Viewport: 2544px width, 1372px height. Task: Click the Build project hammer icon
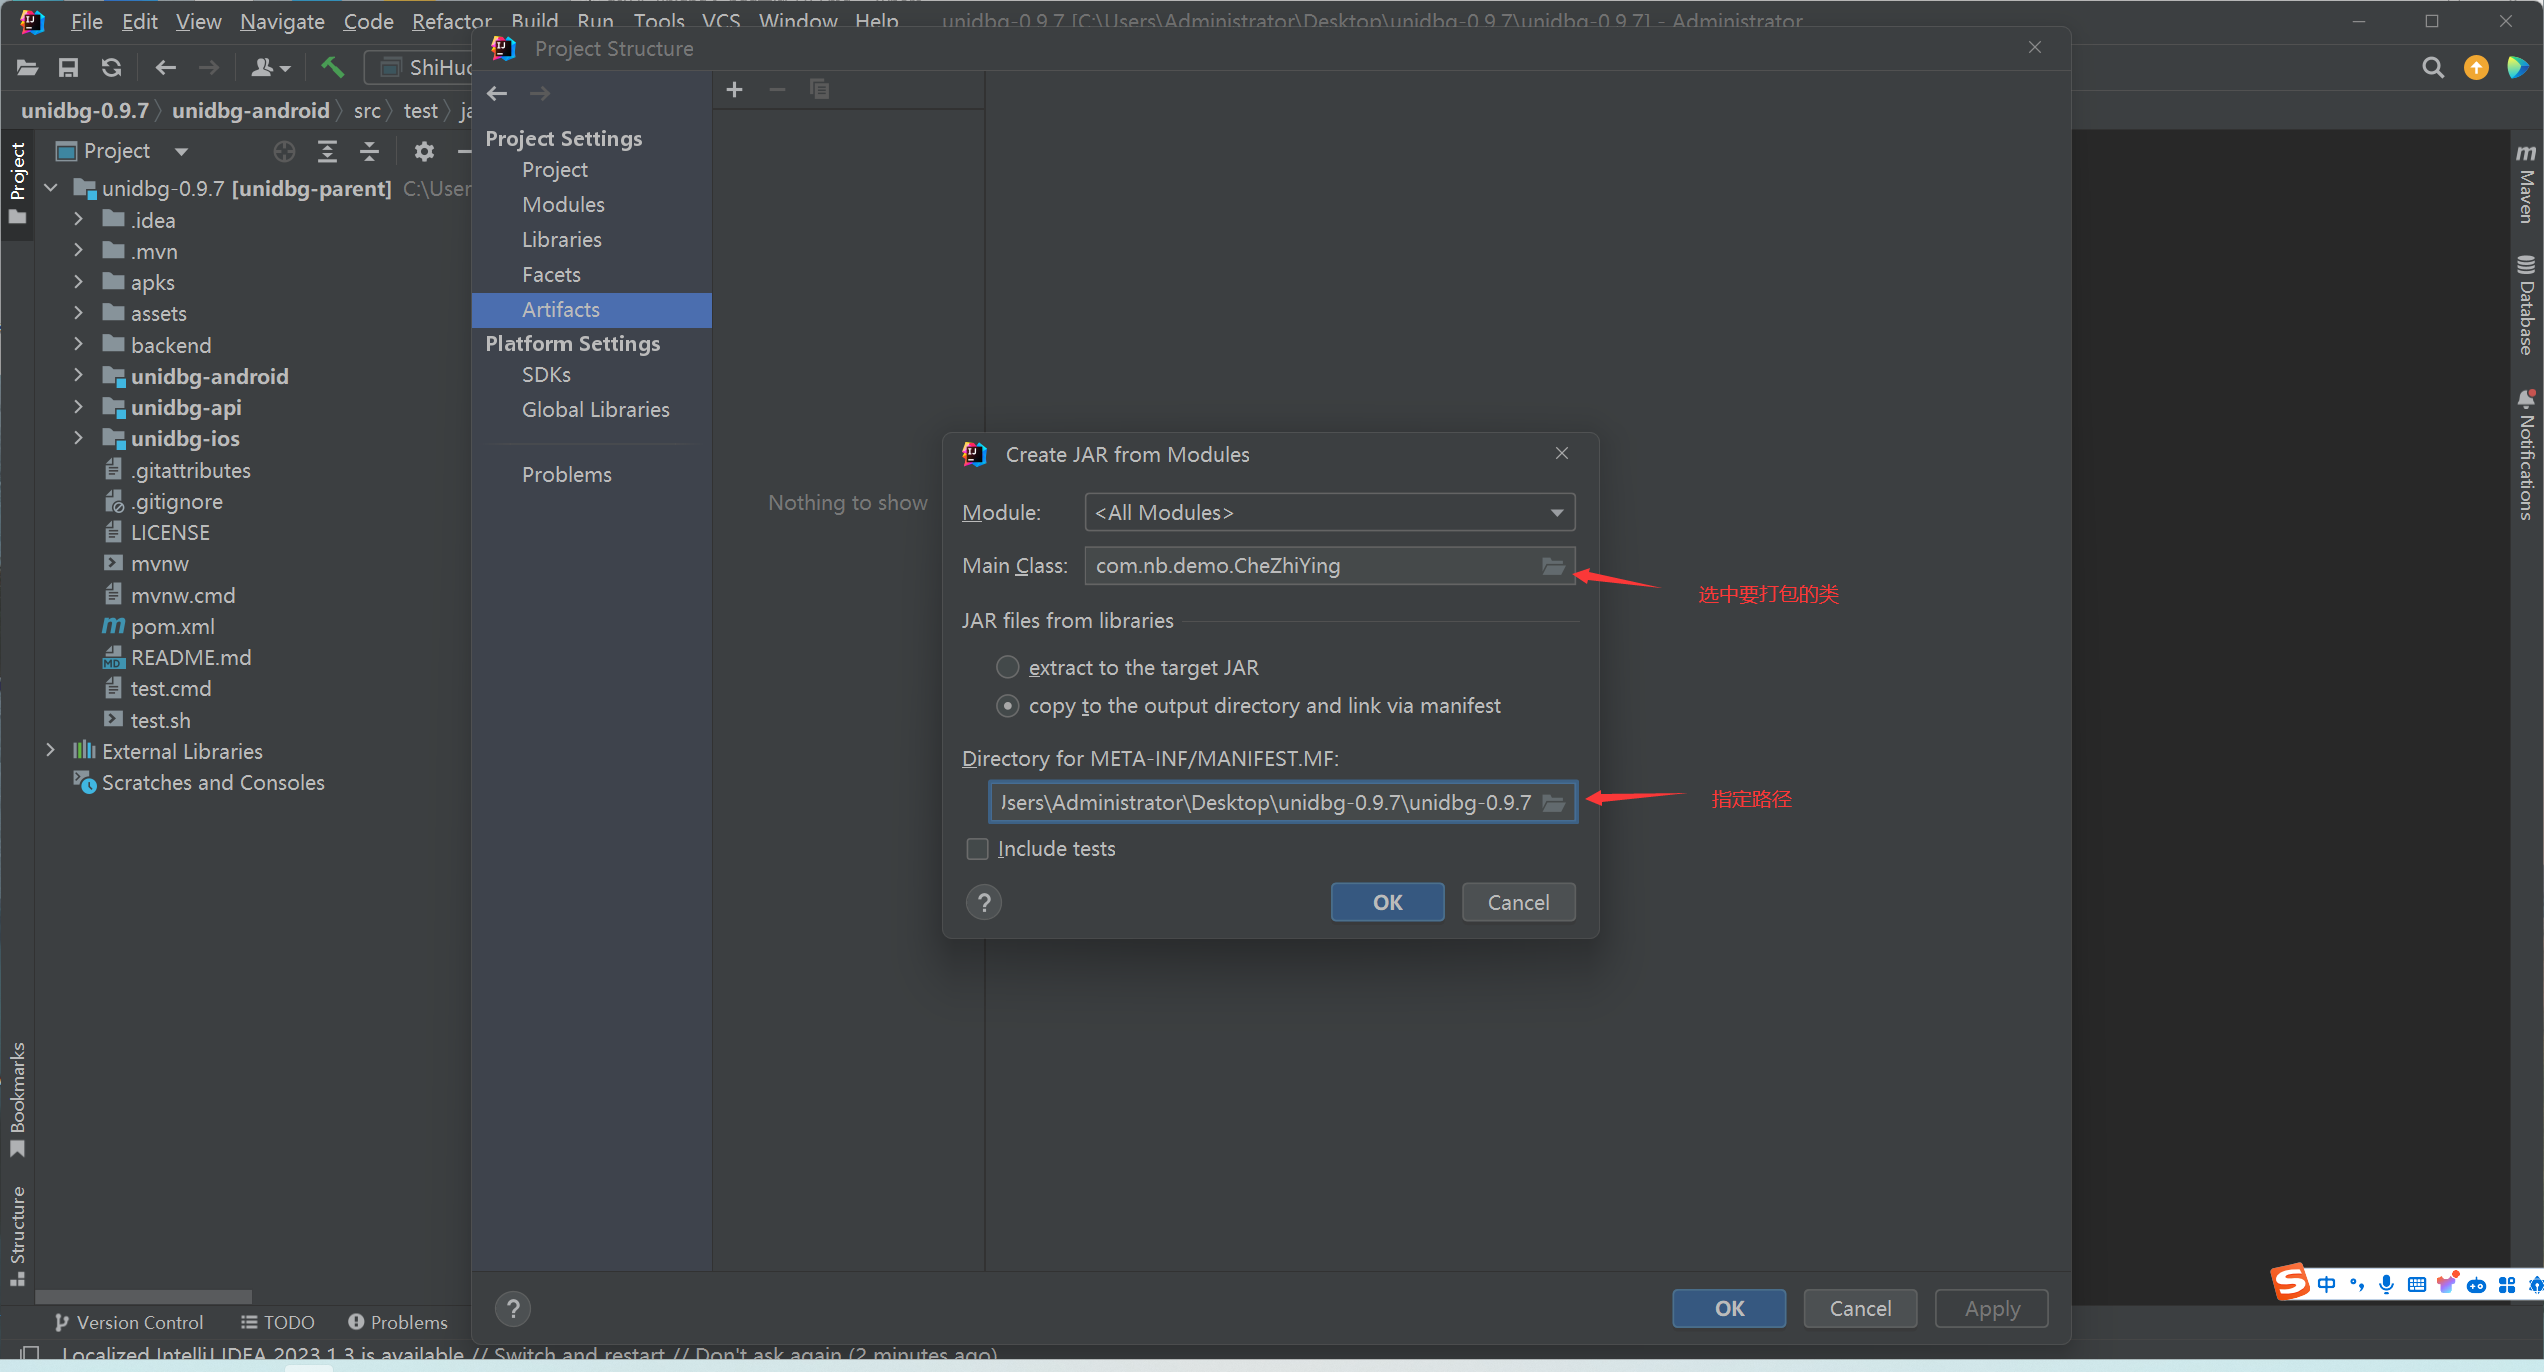pos(332,67)
